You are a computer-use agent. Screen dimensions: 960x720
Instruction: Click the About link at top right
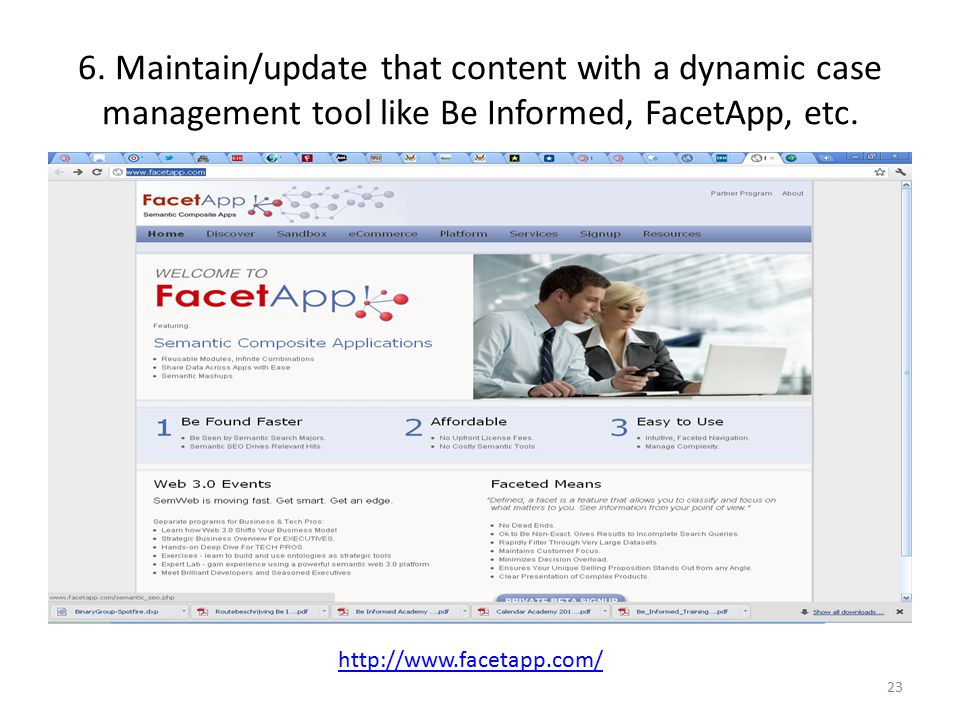pos(793,193)
